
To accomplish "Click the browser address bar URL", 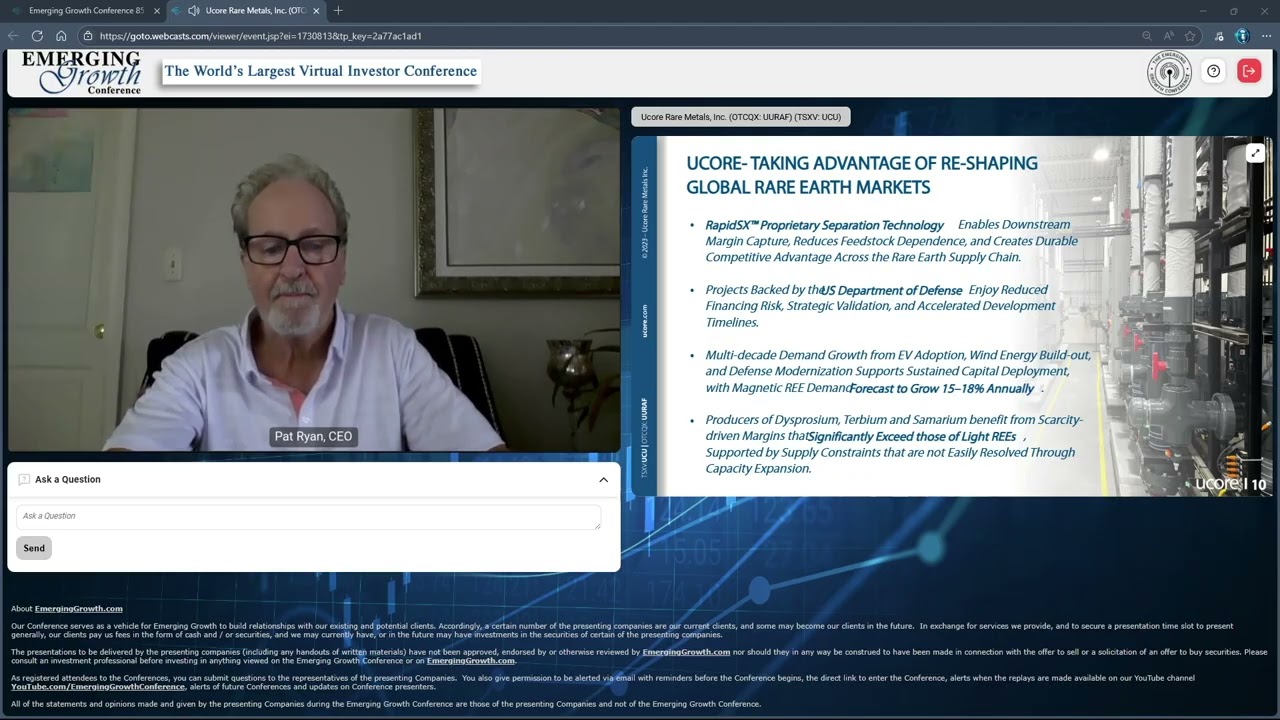I will 260,36.
